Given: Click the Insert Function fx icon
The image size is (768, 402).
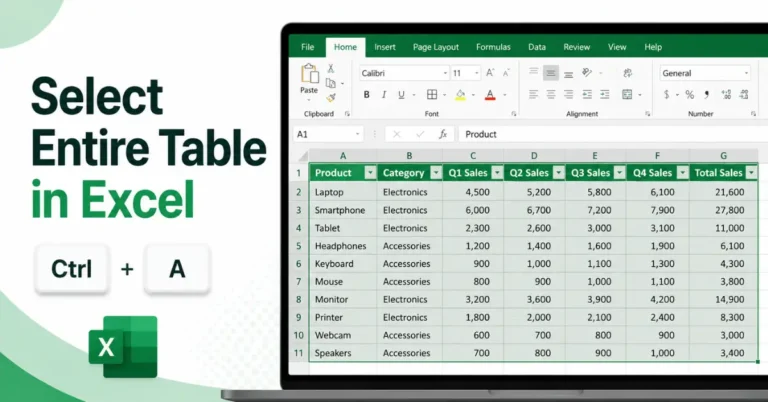Looking at the screenshot, I should pyautogui.click(x=443, y=134).
